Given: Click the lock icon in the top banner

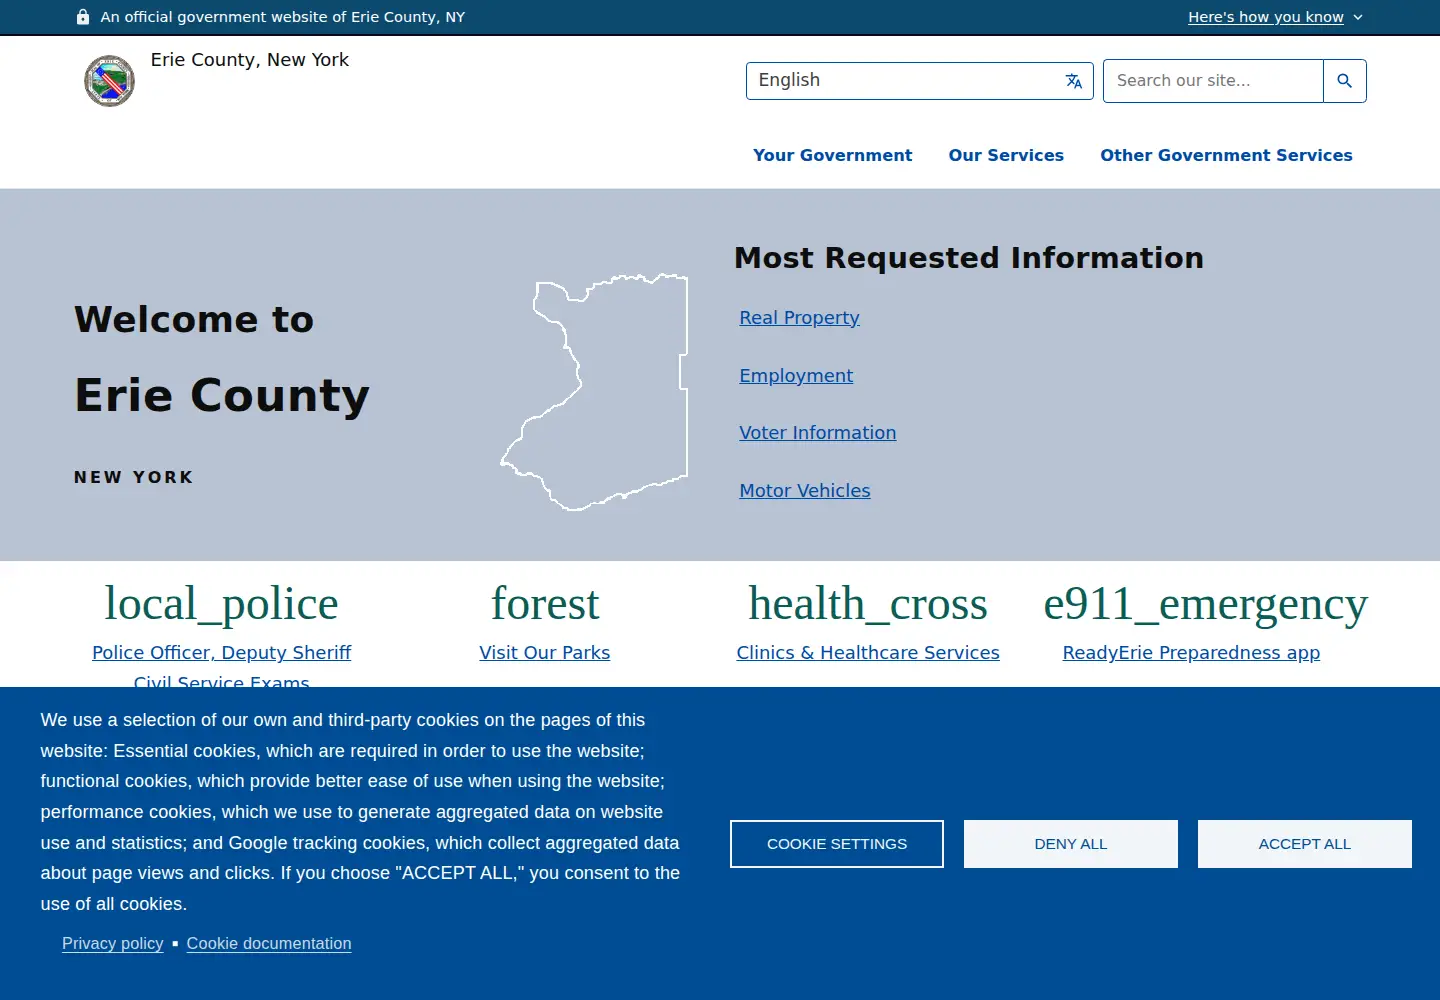Looking at the screenshot, I should pyautogui.click(x=83, y=17).
